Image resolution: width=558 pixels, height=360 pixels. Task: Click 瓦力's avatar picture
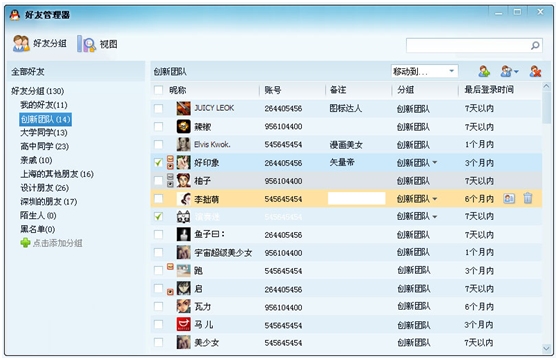(184, 306)
